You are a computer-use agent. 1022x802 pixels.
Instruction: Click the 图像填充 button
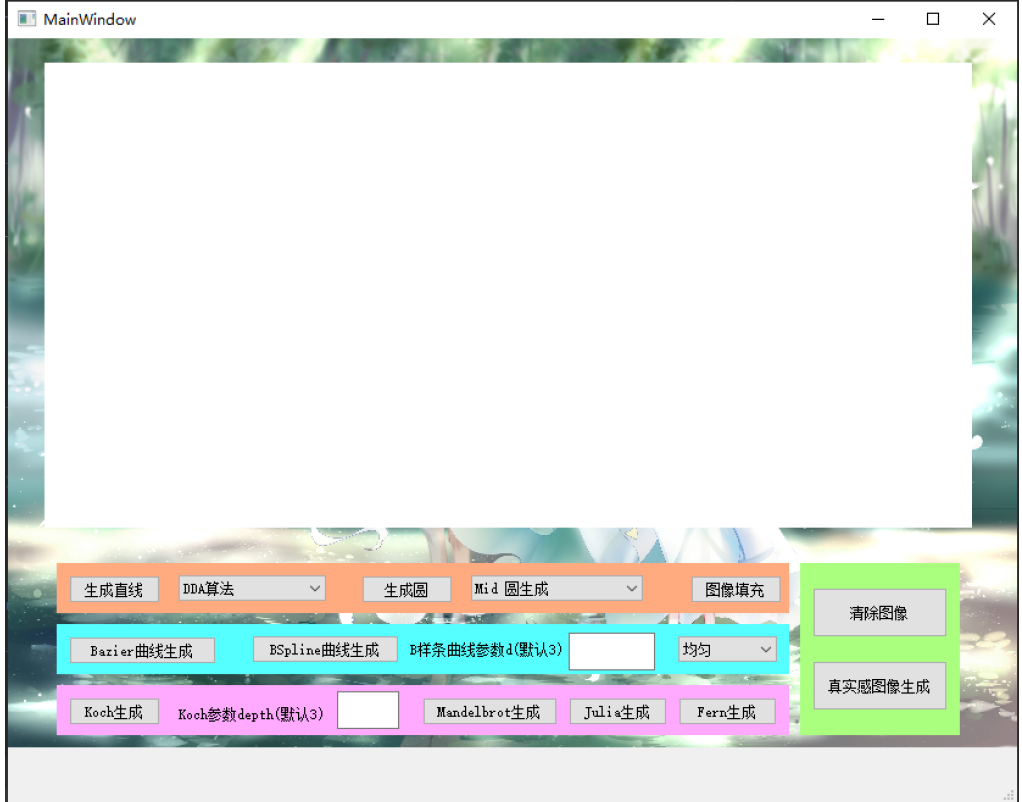(x=735, y=589)
